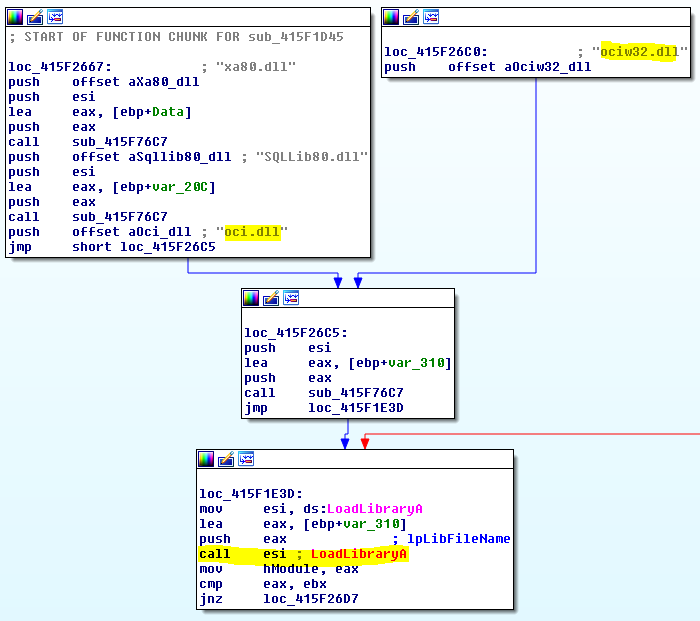Click the "offset aXa80_dll" operand
Viewport: 700px width, 621px height.
pos(136,82)
